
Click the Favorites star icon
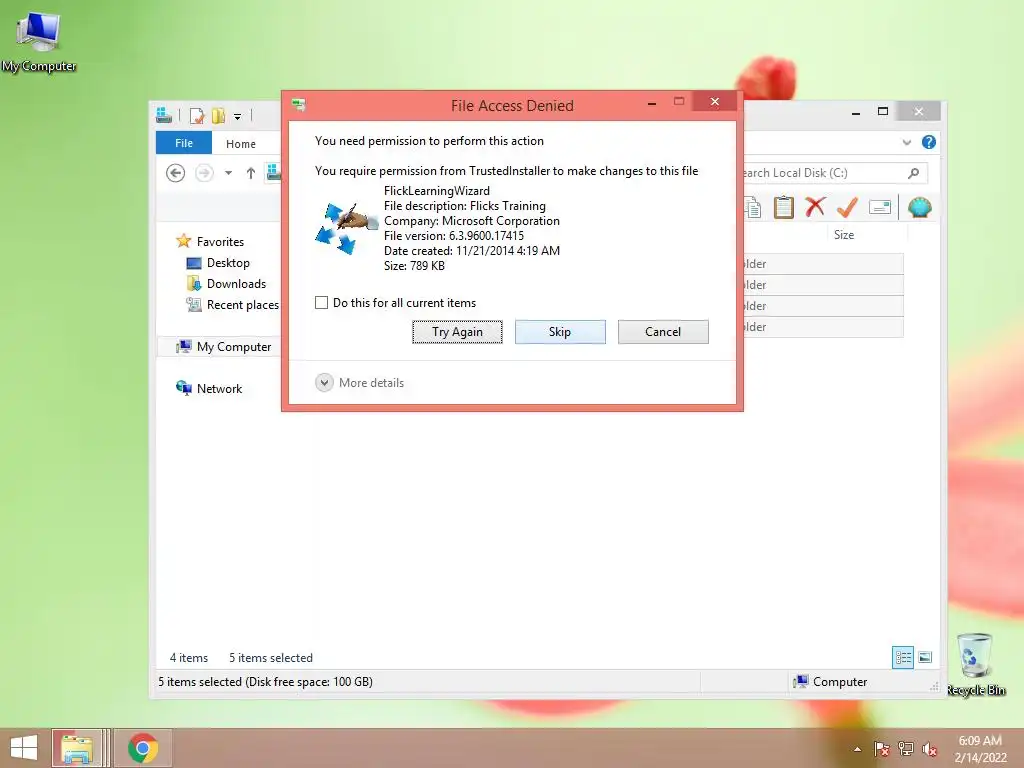point(184,241)
